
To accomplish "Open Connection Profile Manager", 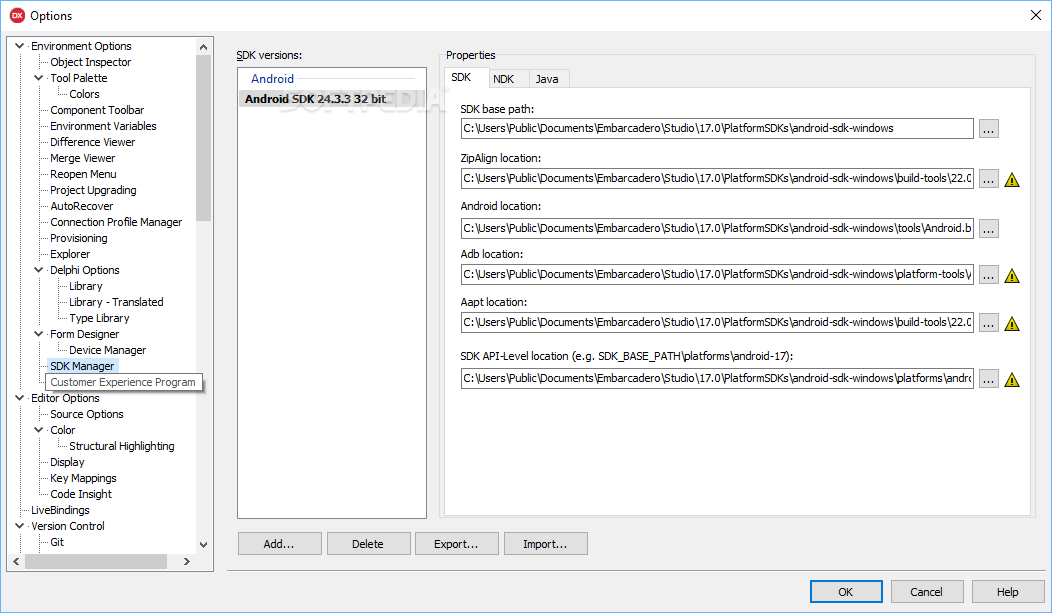I will point(116,222).
